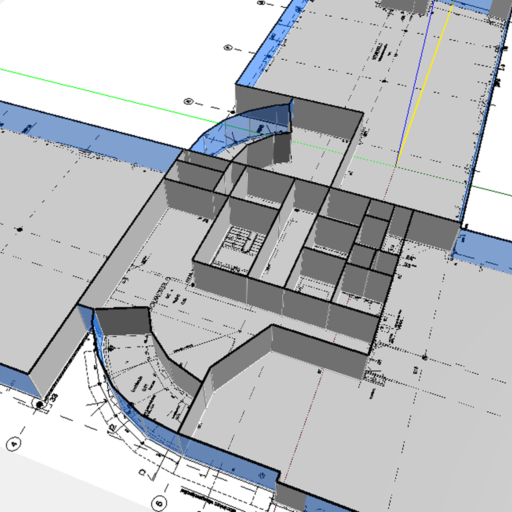Image resolution: width=512 pixels, height=512 pixels.
Task: Click the grid bubble labeled 6
Action: pos(159,503)
